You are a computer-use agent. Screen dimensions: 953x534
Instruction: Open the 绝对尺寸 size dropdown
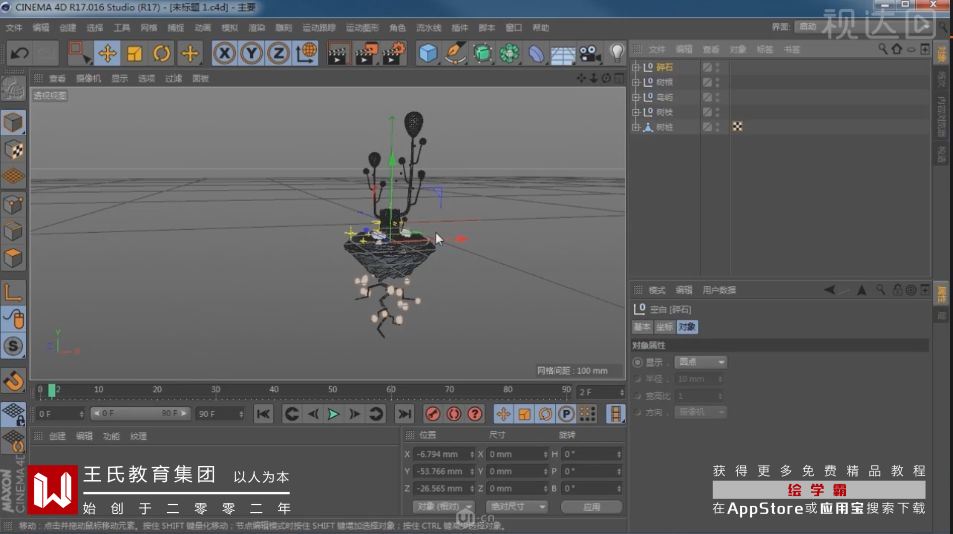pos(517,507)
